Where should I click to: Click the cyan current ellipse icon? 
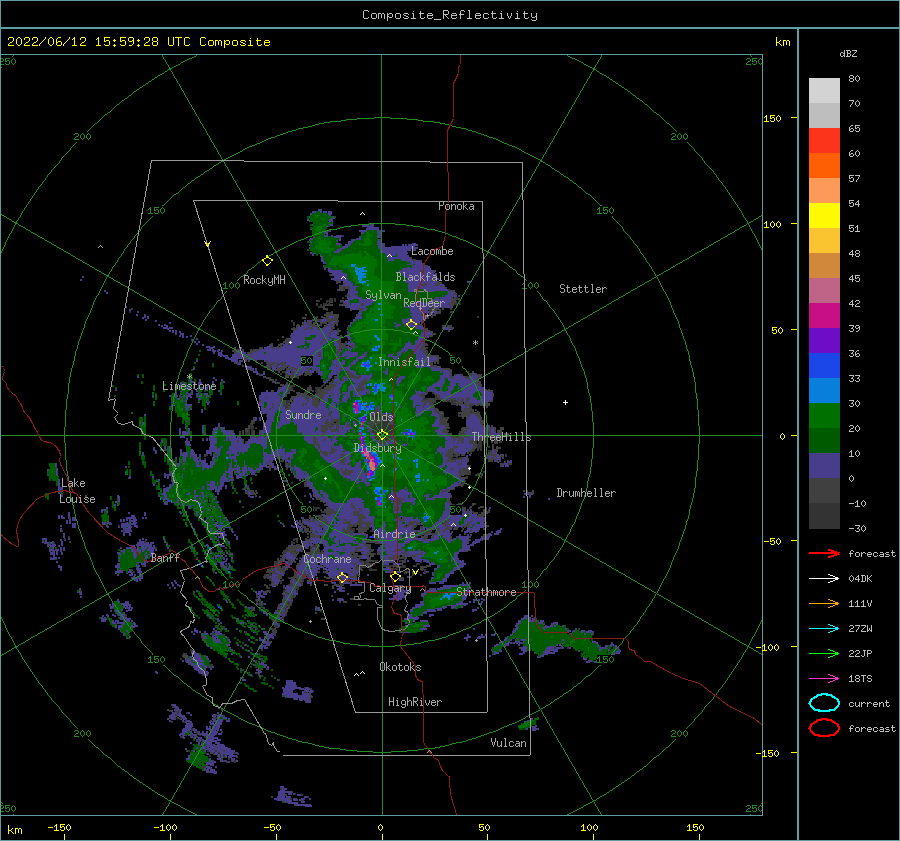[824, 703]
